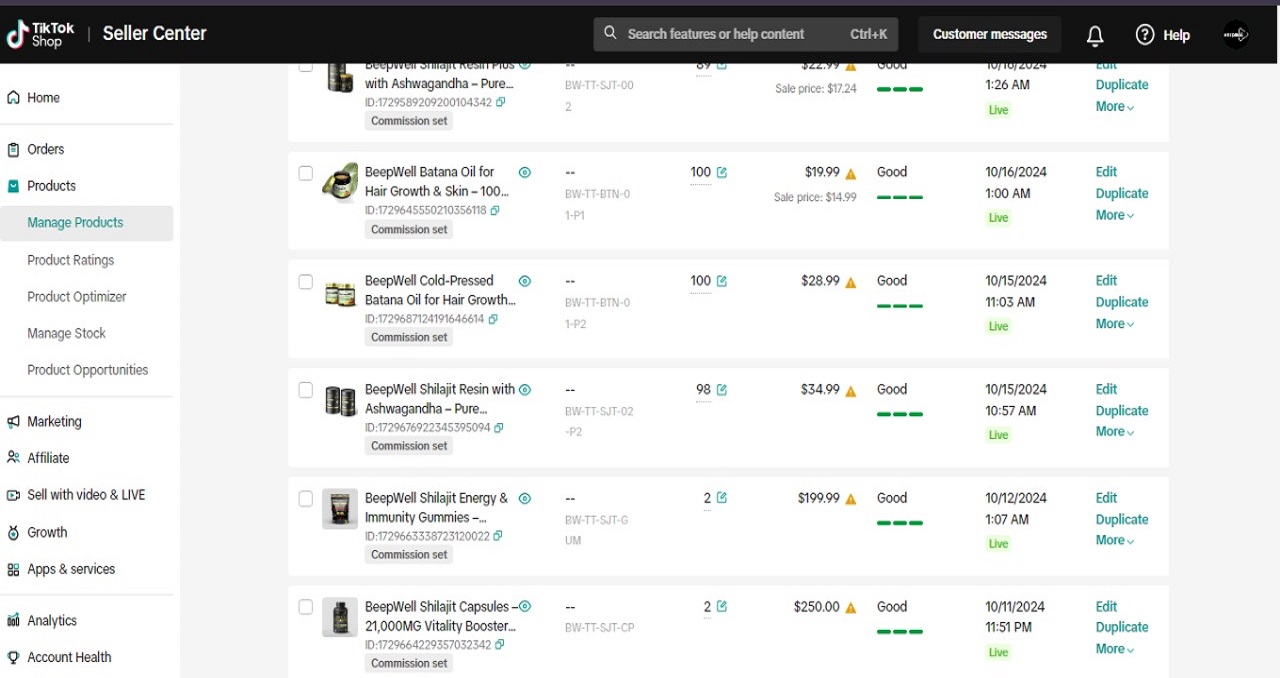The image size is (1280, 678).
Task: Click the TikTok Shop logo
Action: pos(41,34)
